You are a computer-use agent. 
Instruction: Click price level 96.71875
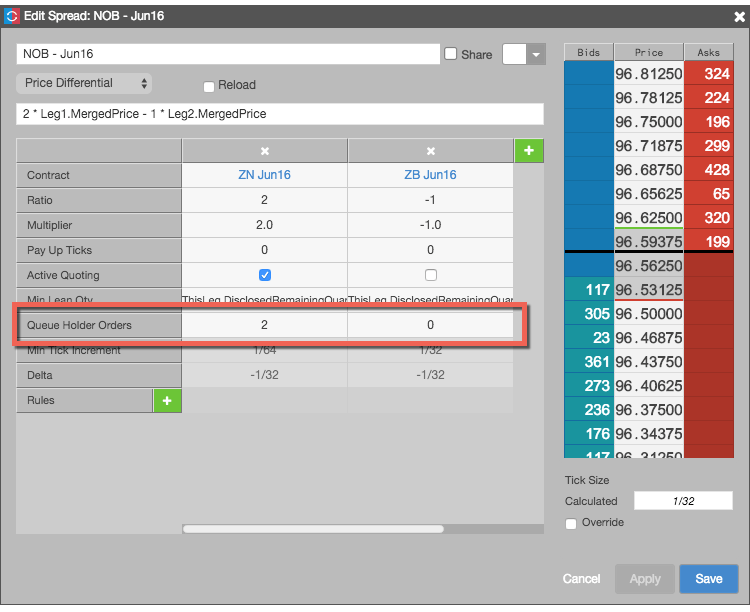coord(649,145)
